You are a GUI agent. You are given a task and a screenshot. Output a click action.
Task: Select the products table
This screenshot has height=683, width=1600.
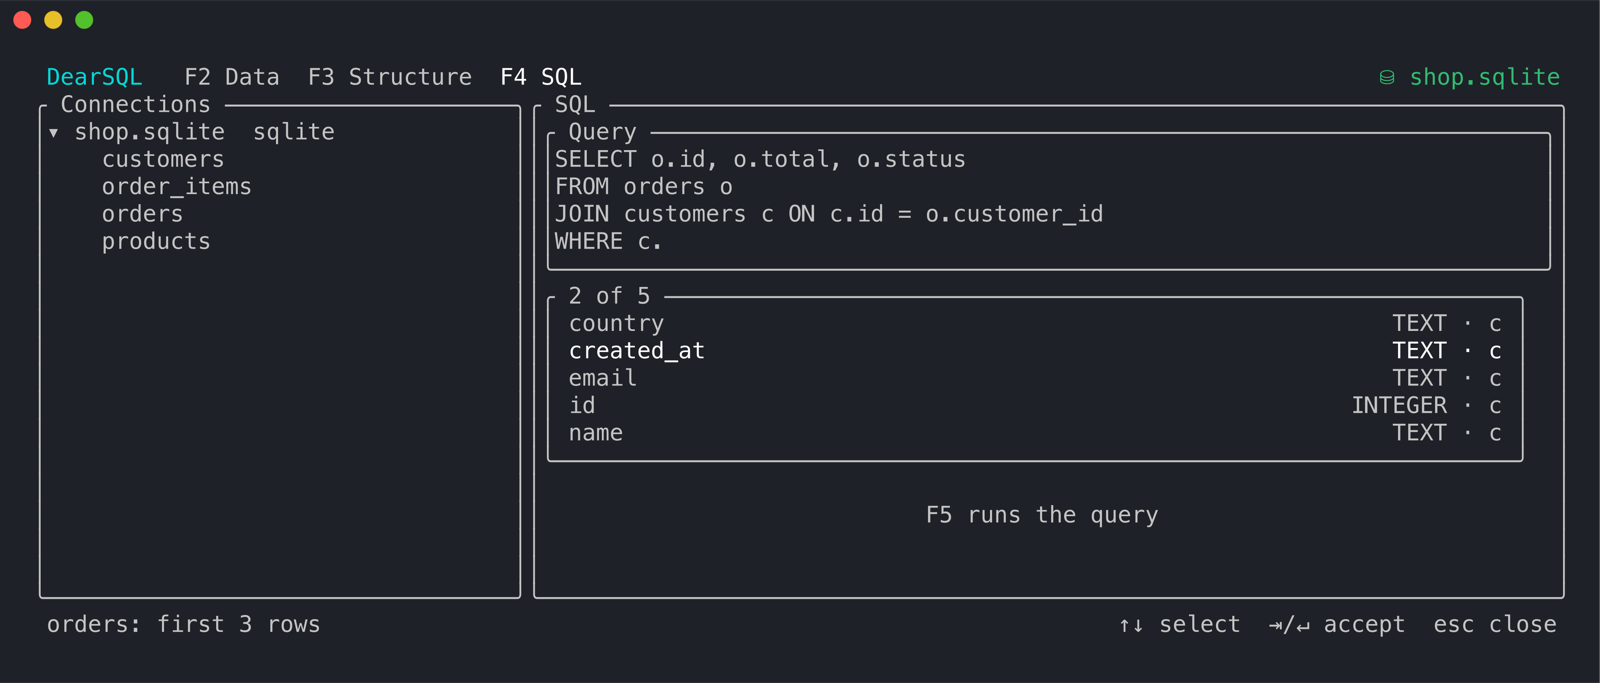tap(156, 241)
